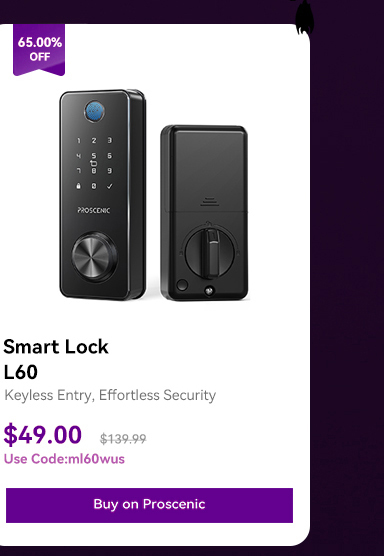384x556 pixels.
Task: Click the black bat decoration icon
Action: (x=302, y=17)
